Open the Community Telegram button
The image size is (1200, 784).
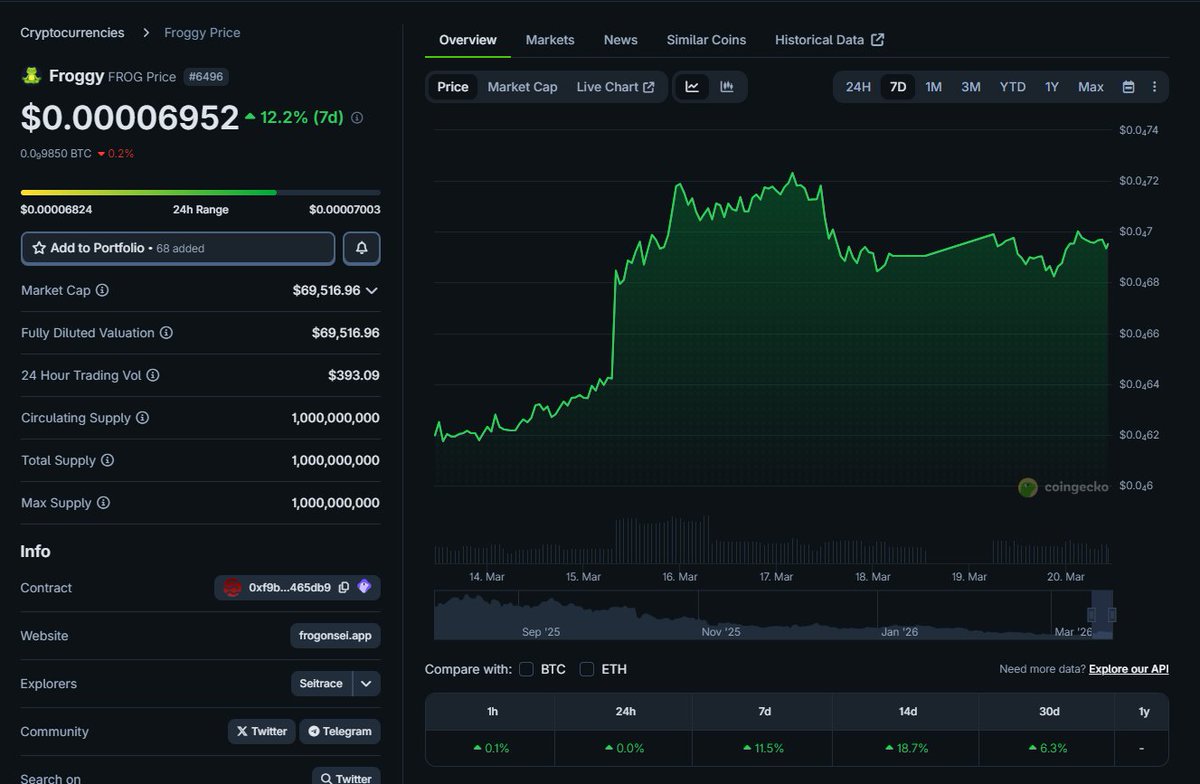[x=340, y=731]
